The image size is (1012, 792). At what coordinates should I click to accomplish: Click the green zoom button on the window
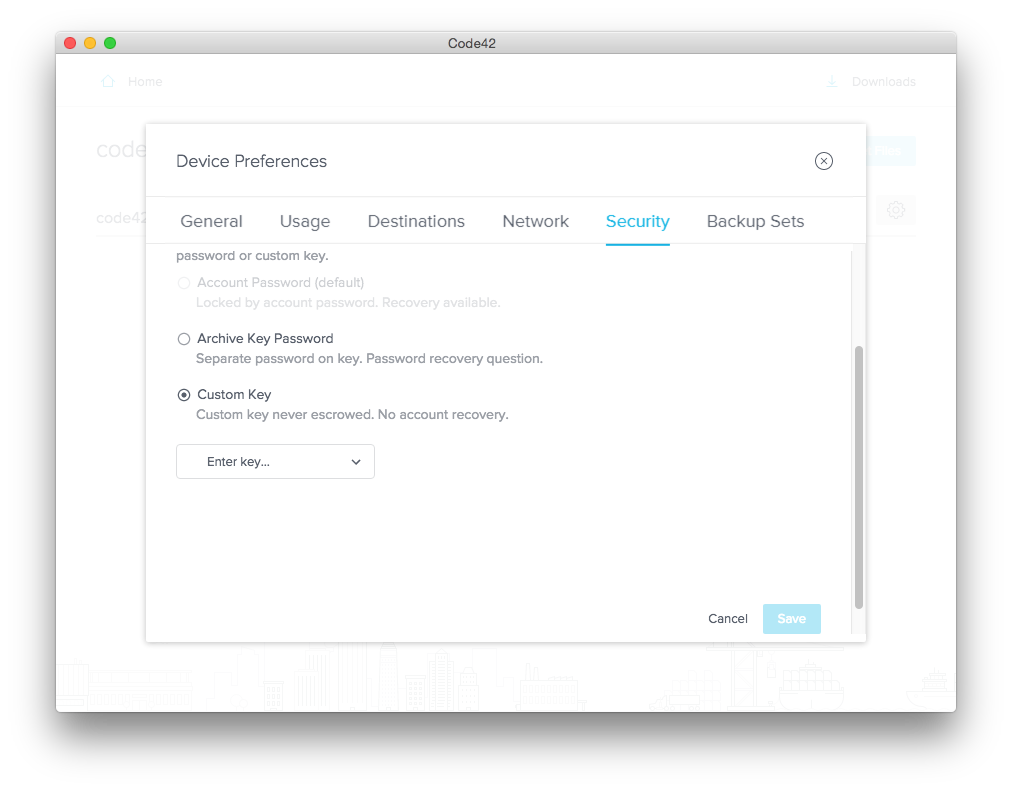point(110,43)
